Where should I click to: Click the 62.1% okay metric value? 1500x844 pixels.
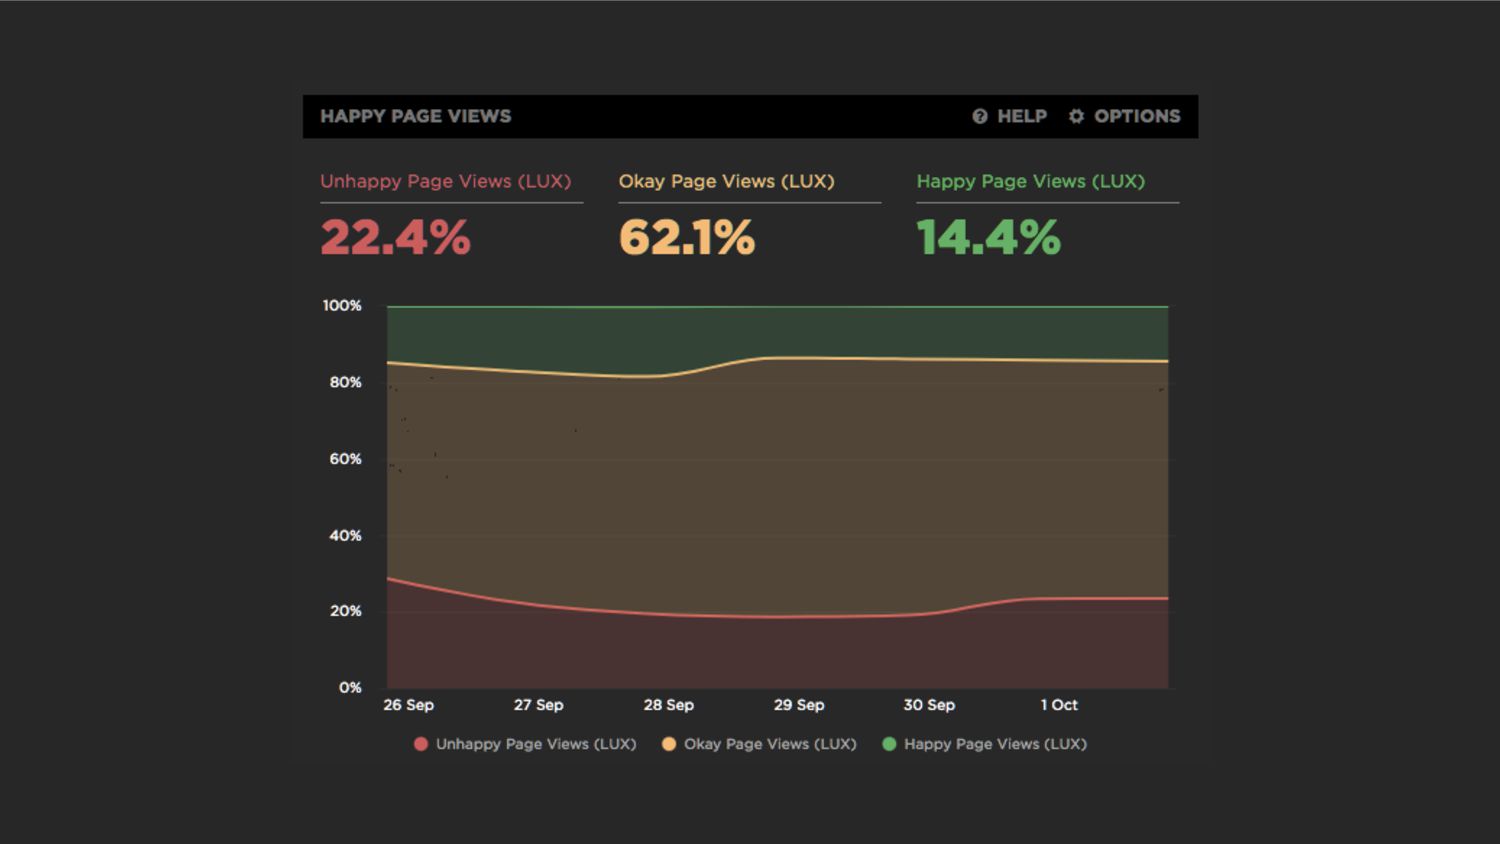[687, 238]
